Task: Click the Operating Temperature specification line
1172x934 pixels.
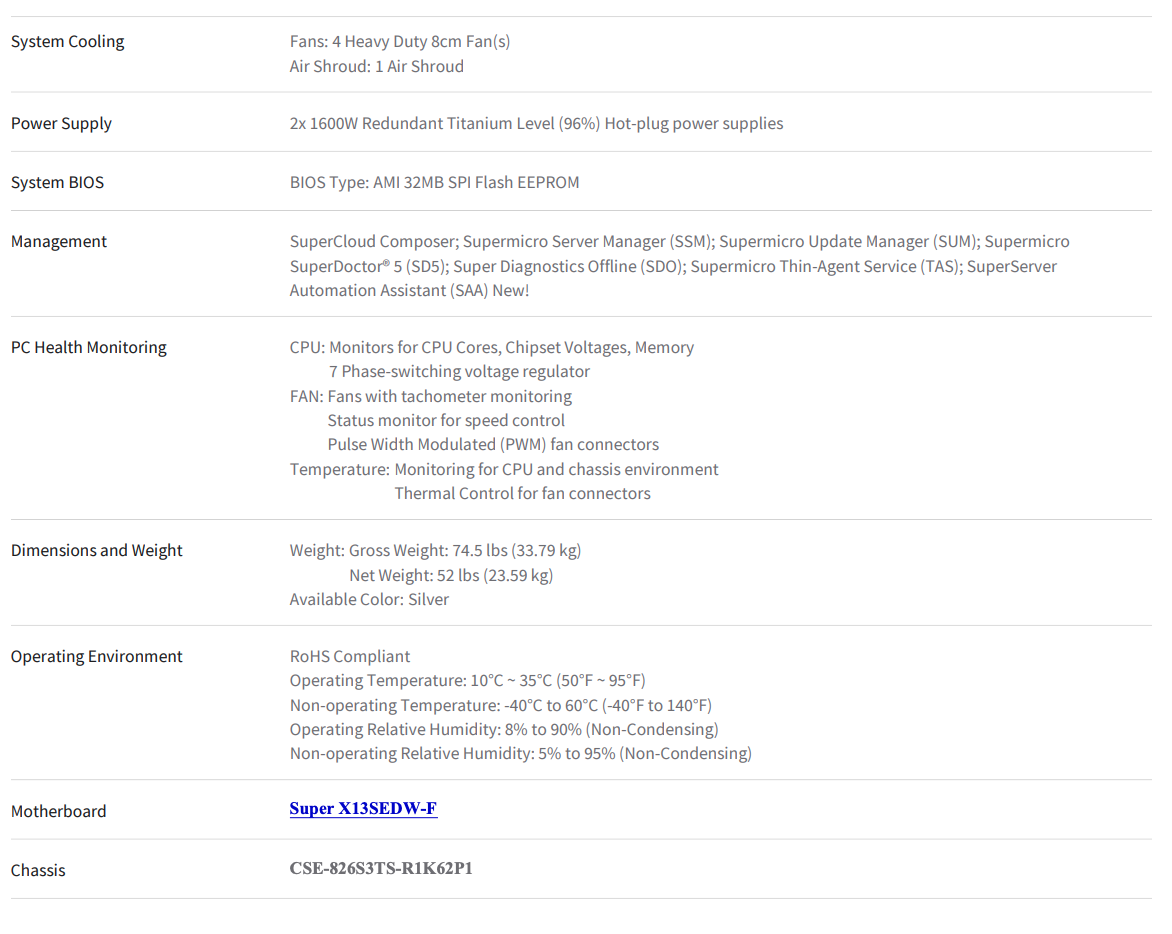Action: 467,681
